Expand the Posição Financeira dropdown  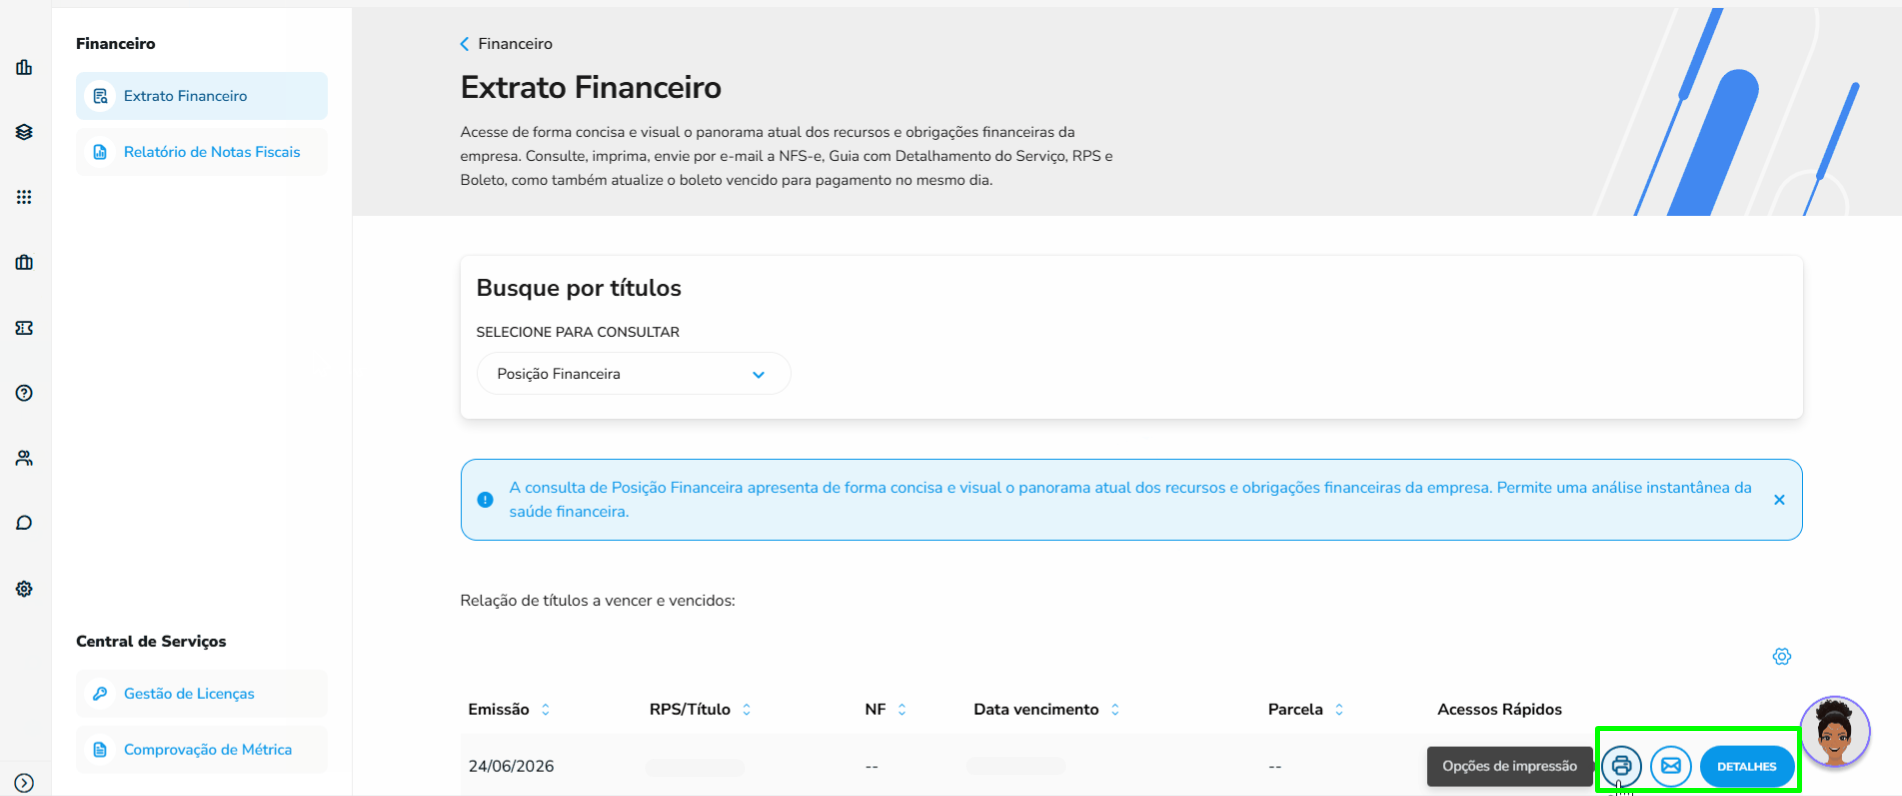tap(633, 374)
